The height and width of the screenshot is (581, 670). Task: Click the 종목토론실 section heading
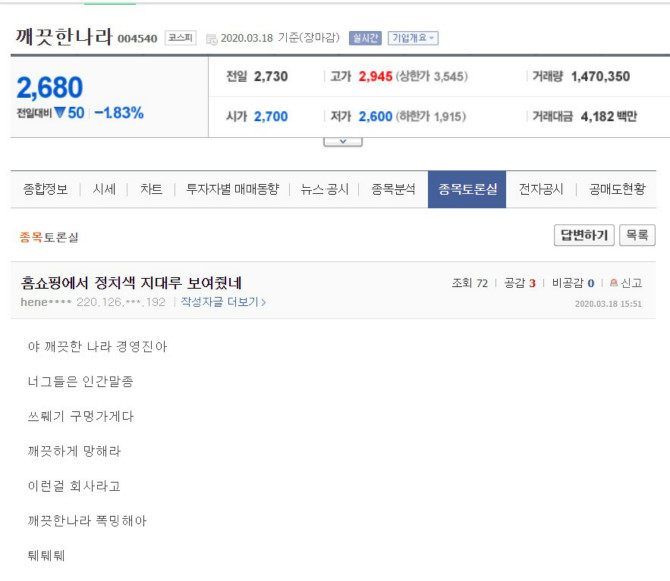49,237
